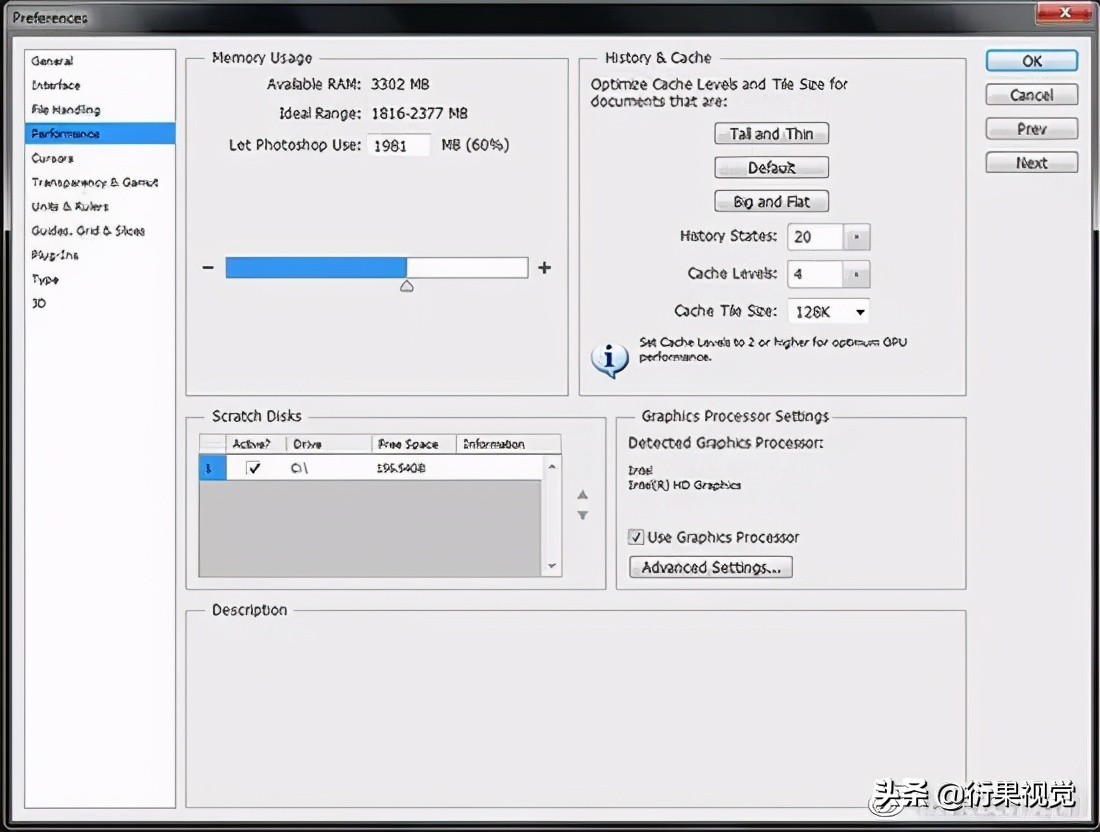
Task: Move scratch disk up with arrow icon
Action: coord(583,495)
